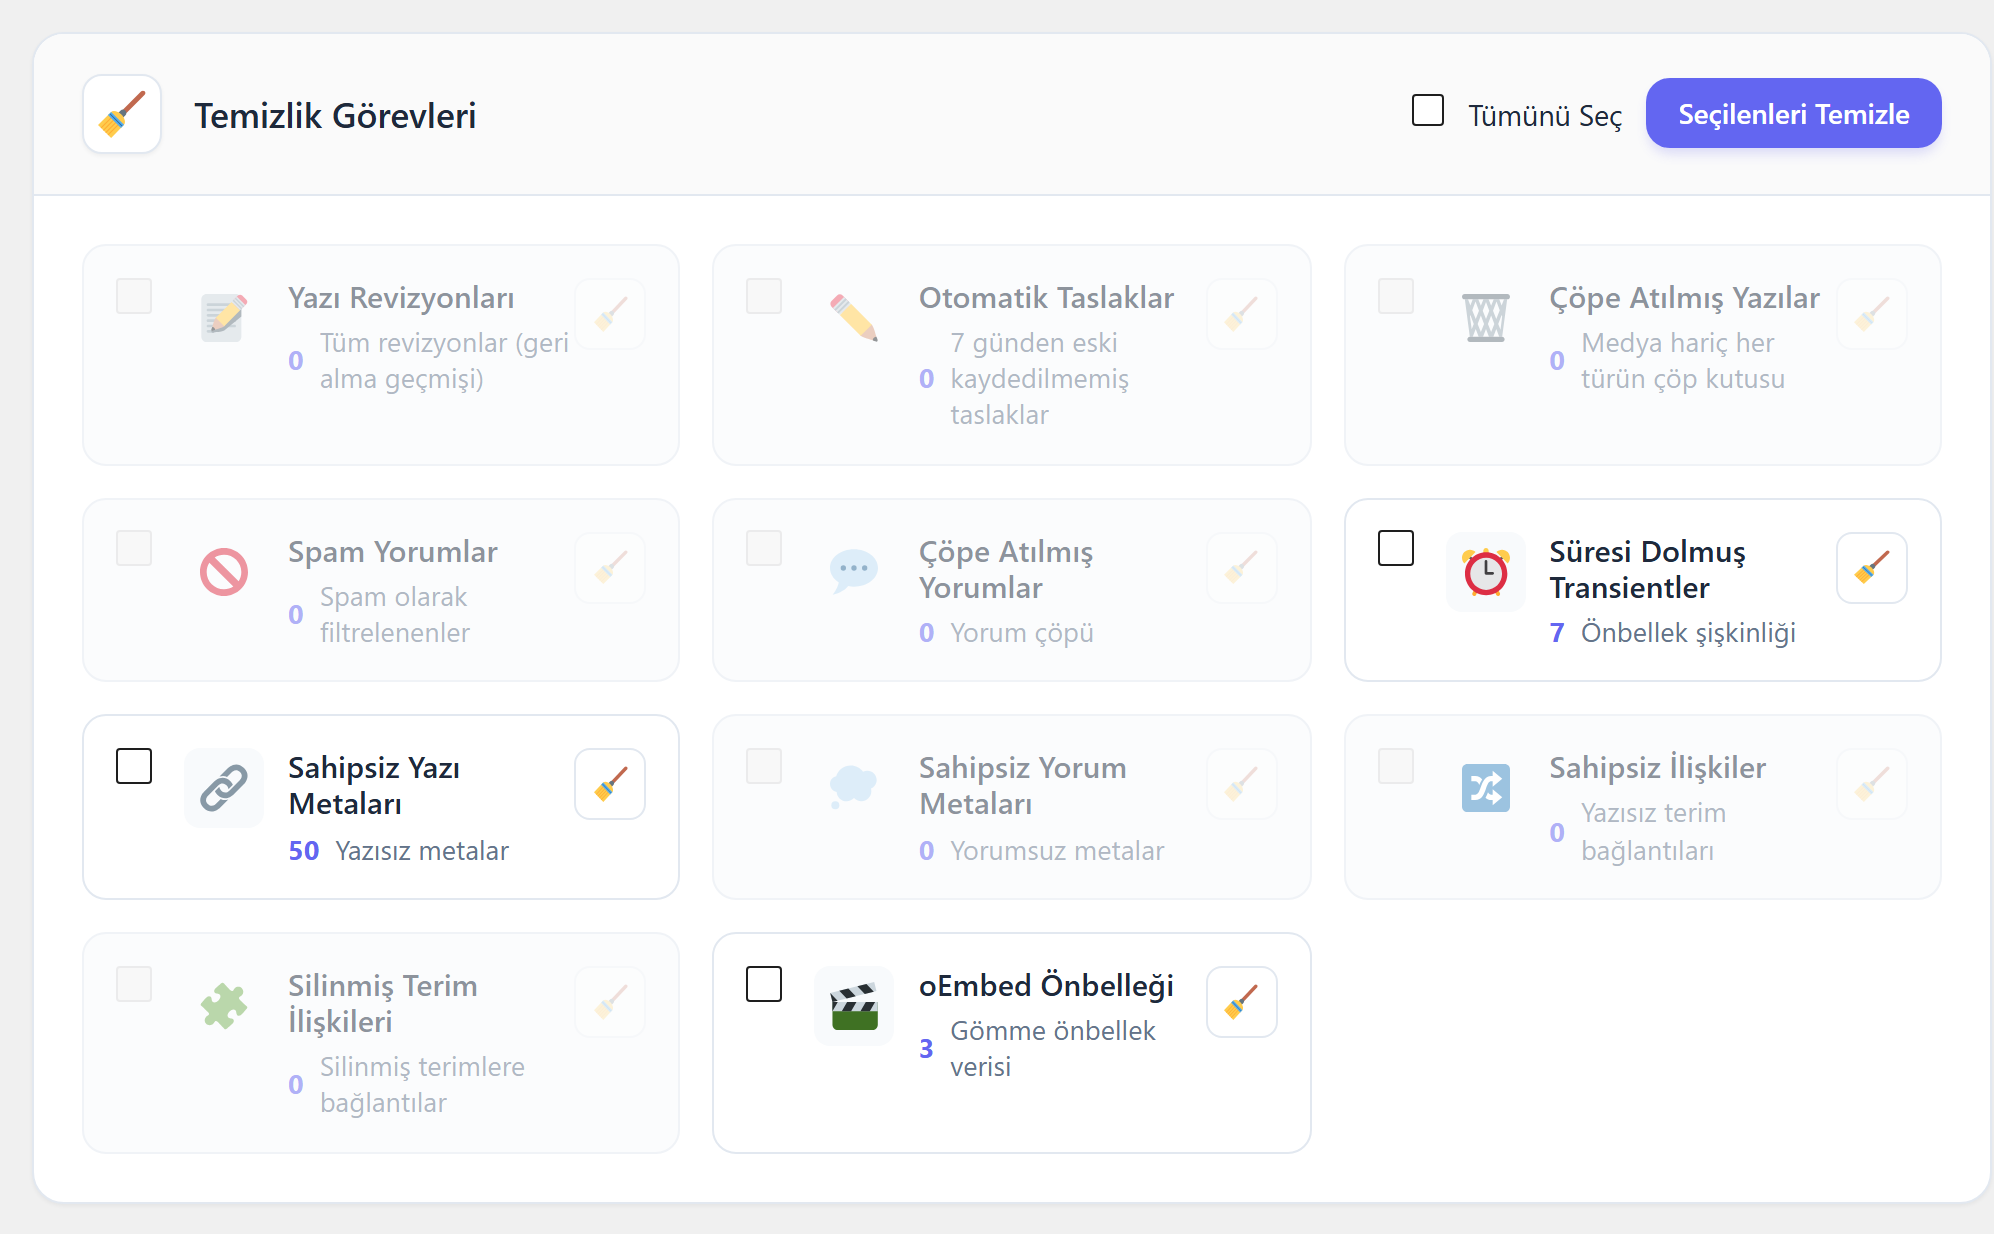1994x1234 pixels.
Task: Tick the Sahipsiz Yazı Metaları checkbox
Action: point(134,766)
